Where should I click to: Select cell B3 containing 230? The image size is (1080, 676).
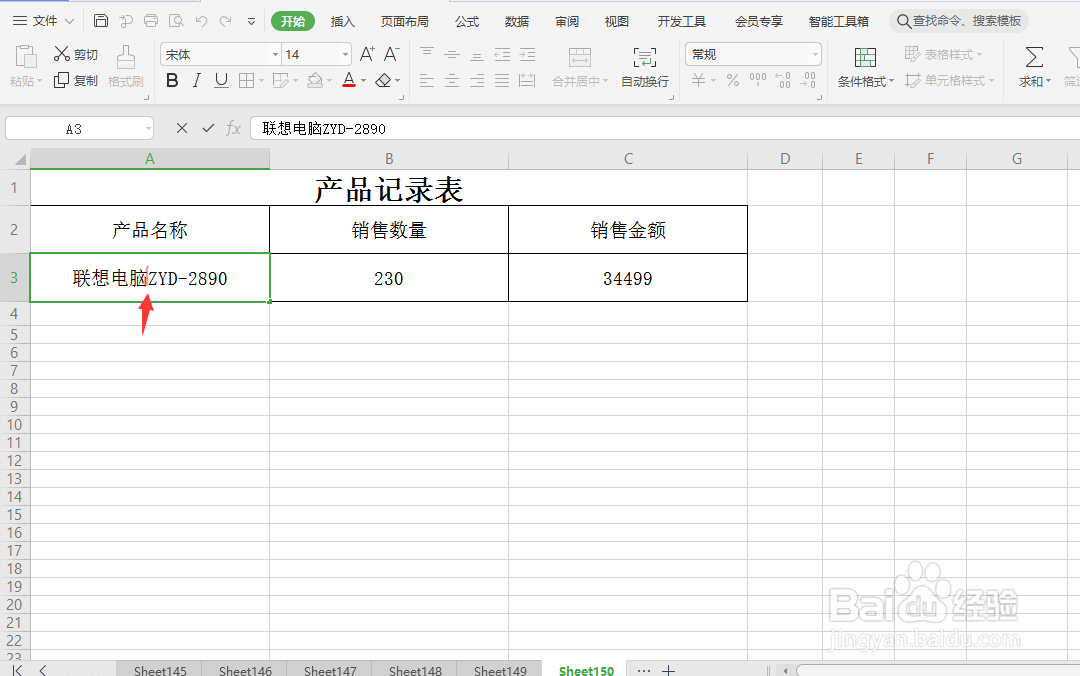(388, 278)
